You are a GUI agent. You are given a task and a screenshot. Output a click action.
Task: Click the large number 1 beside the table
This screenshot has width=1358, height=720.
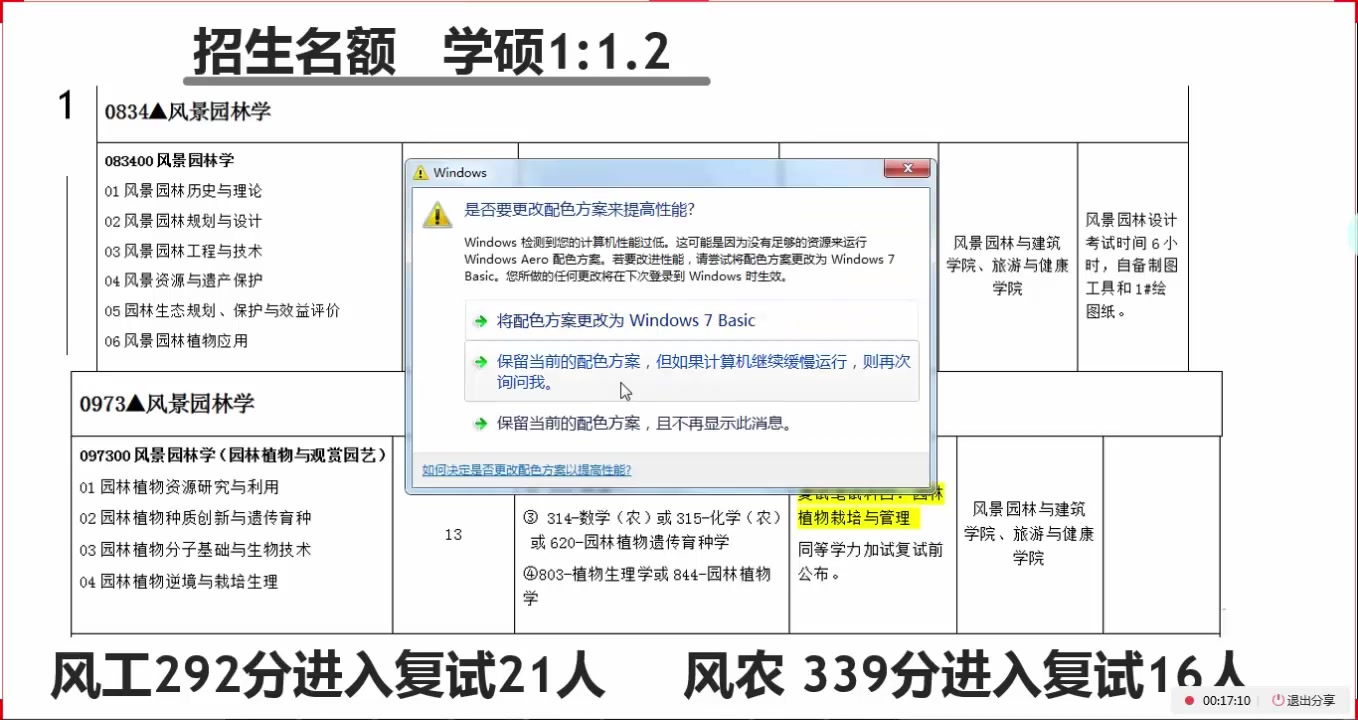[66, 106]
